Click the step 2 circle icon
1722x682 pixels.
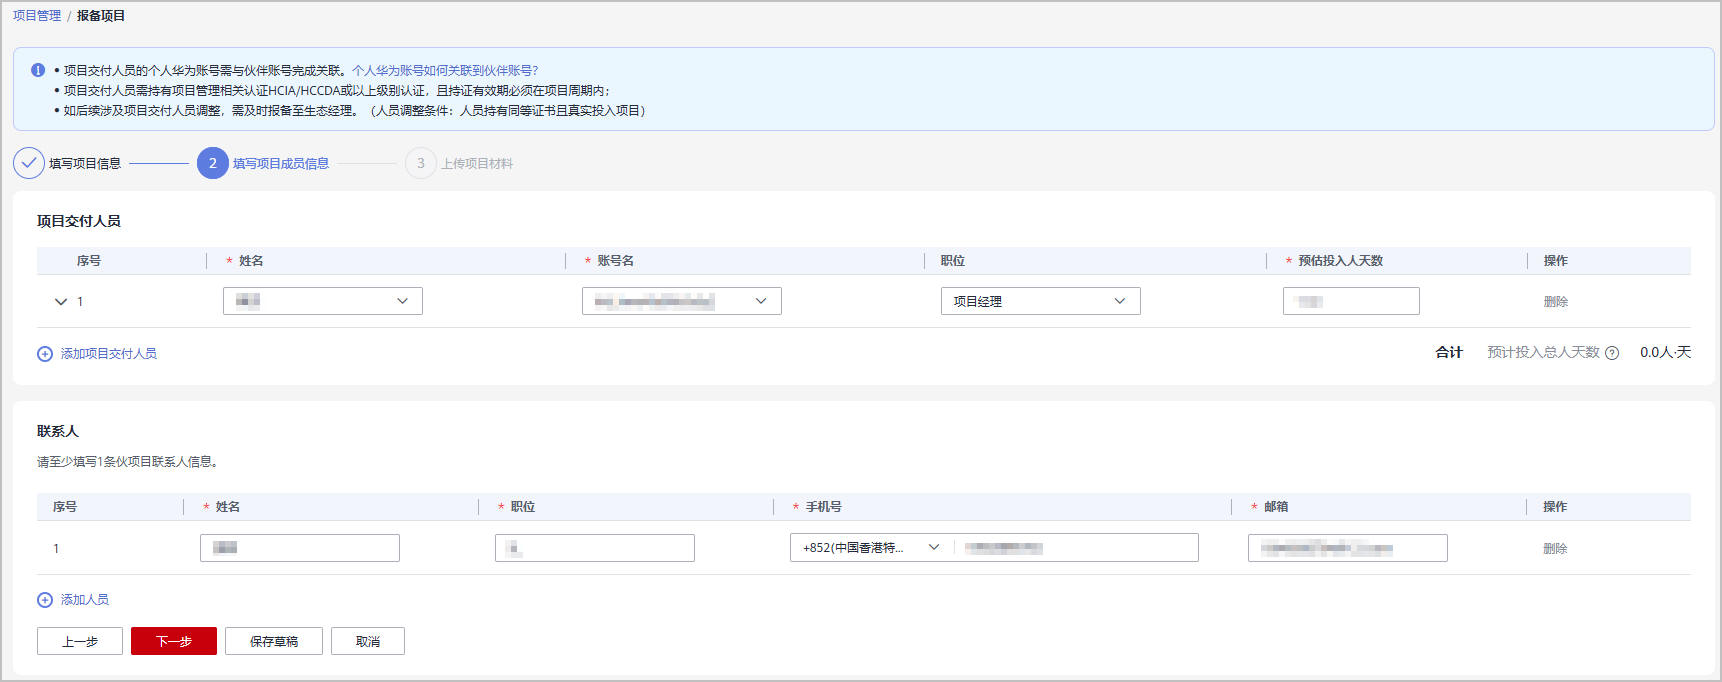click(212, 163)
